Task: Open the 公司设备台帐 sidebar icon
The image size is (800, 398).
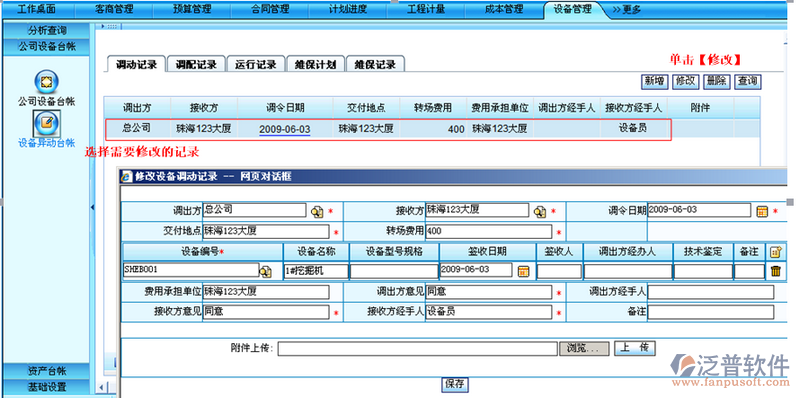Action: click(x=46, y=82)
